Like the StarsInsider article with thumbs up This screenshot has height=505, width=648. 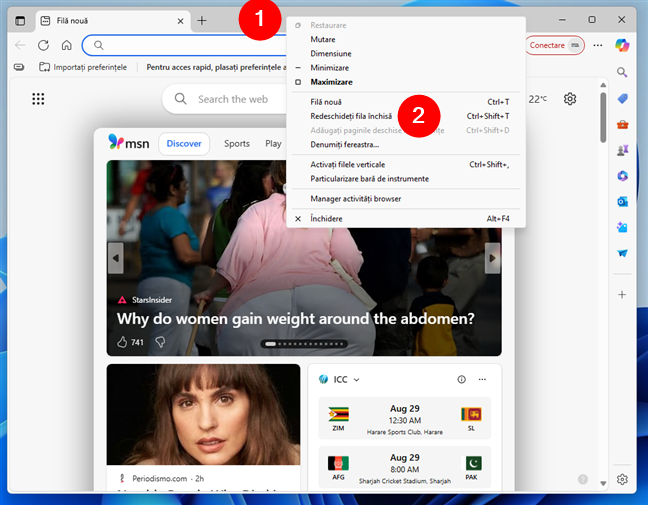pos(123,342)
